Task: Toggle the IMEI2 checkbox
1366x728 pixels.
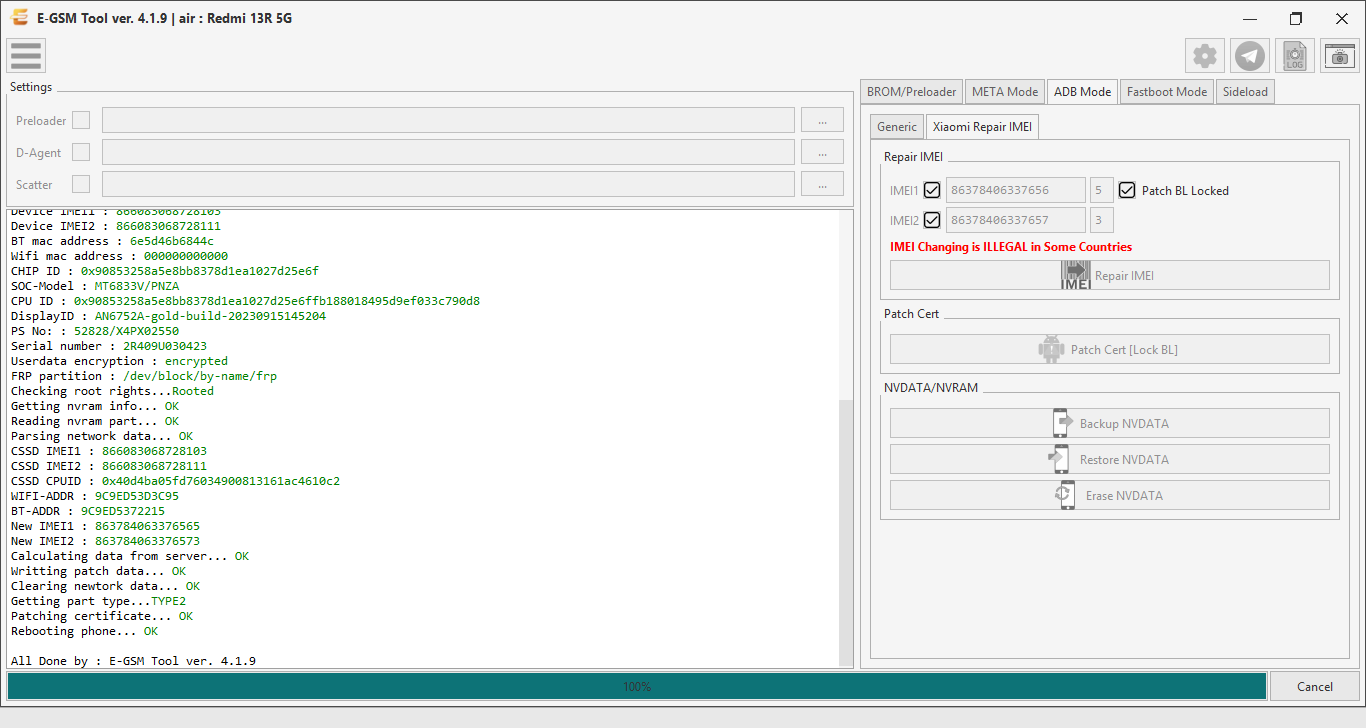Action: pyautogui.click(x=932, y=220)
